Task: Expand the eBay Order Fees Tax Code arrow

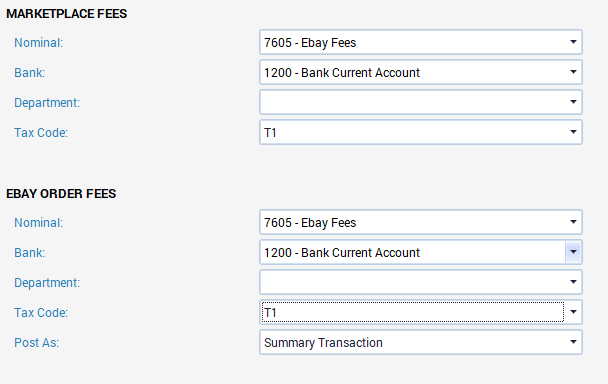Action: point(573,312)
